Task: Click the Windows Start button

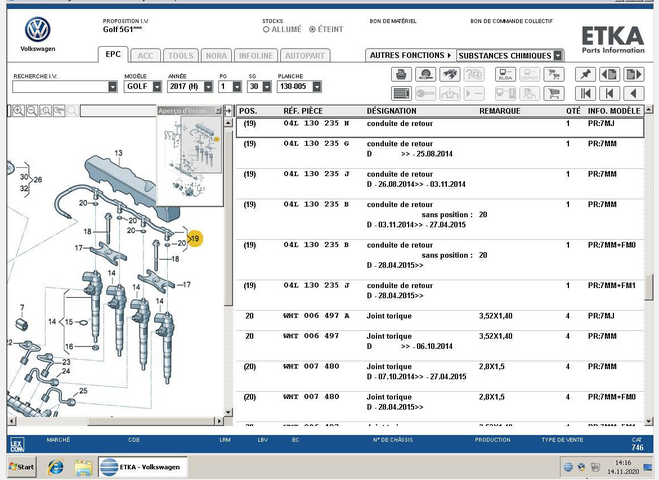Action: (x=21, y=467)
